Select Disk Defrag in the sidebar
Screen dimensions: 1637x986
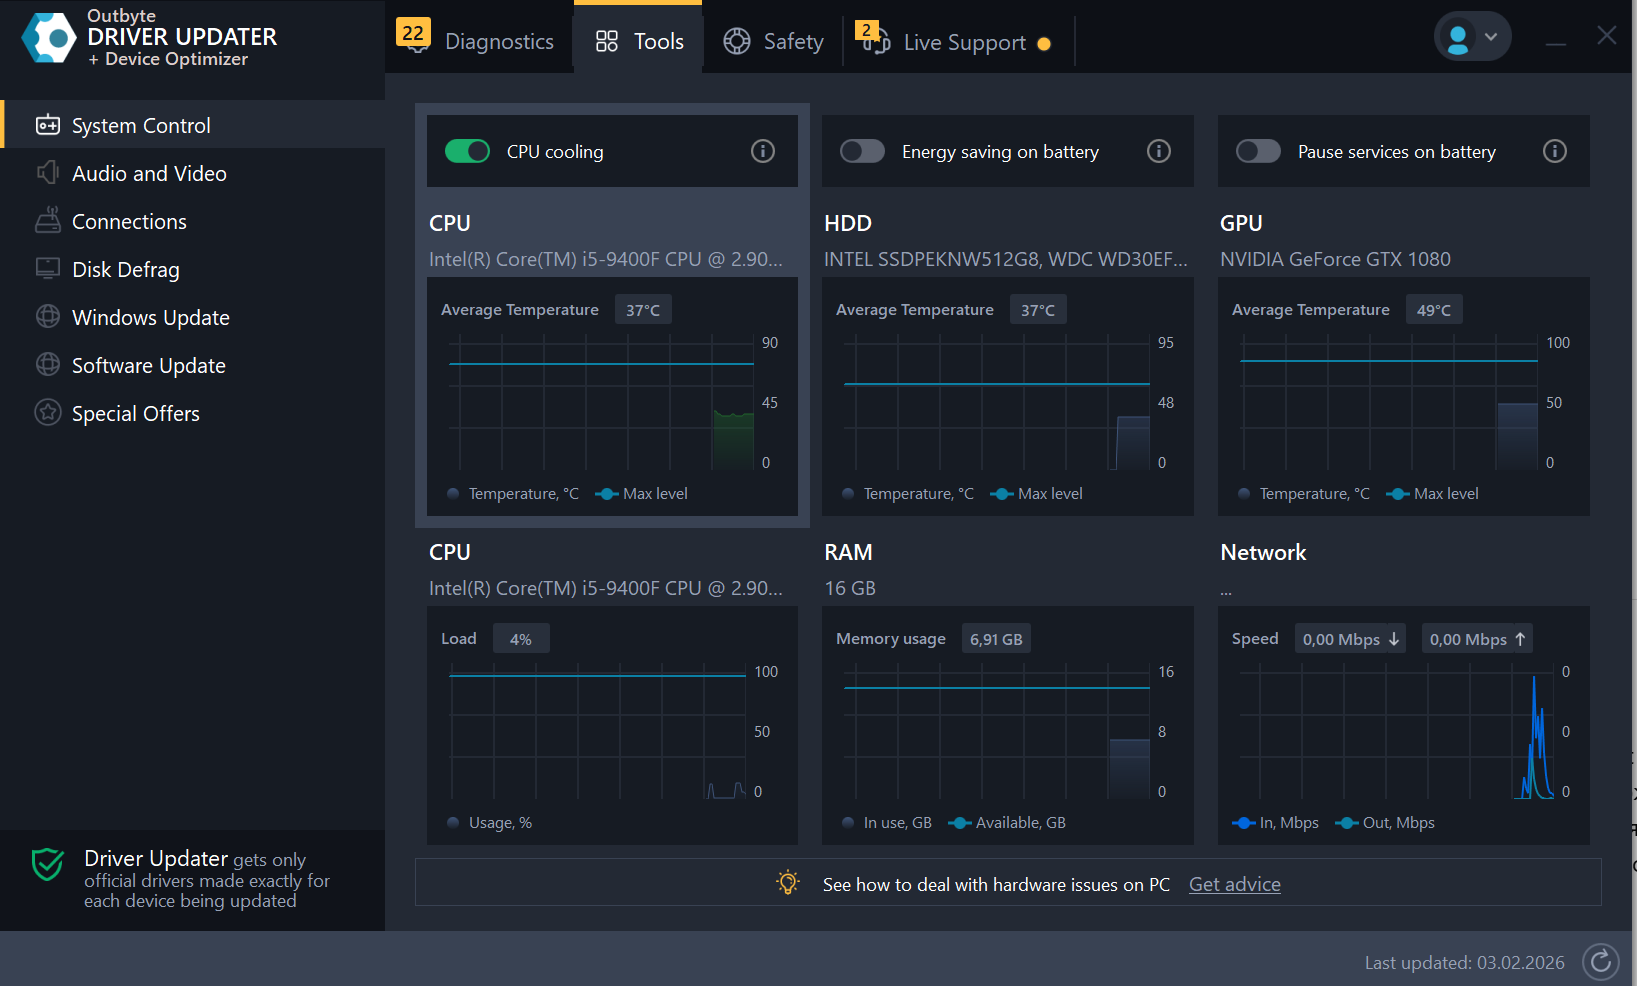[125, 270]
